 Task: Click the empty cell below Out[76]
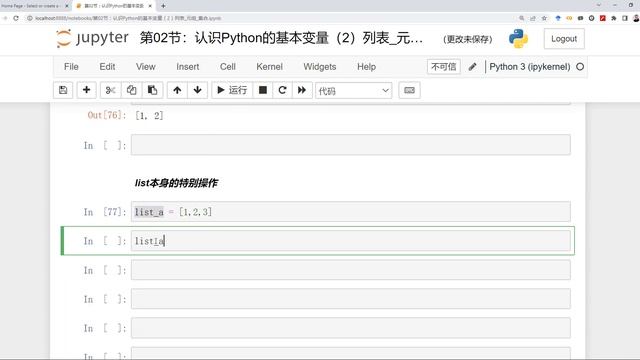pos(351,145)
